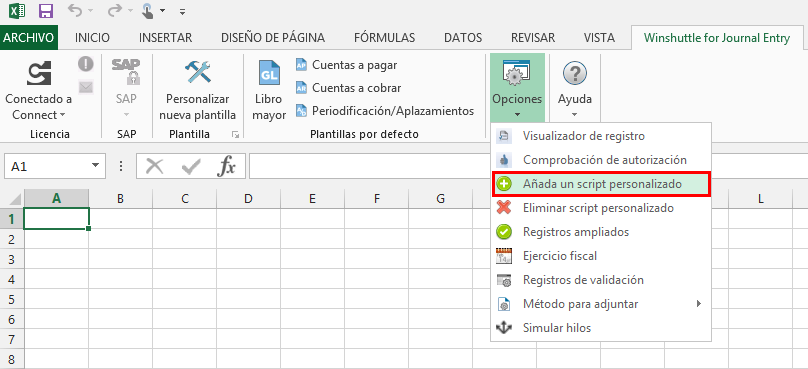Click the Excel application icon

tap(18, 10)
